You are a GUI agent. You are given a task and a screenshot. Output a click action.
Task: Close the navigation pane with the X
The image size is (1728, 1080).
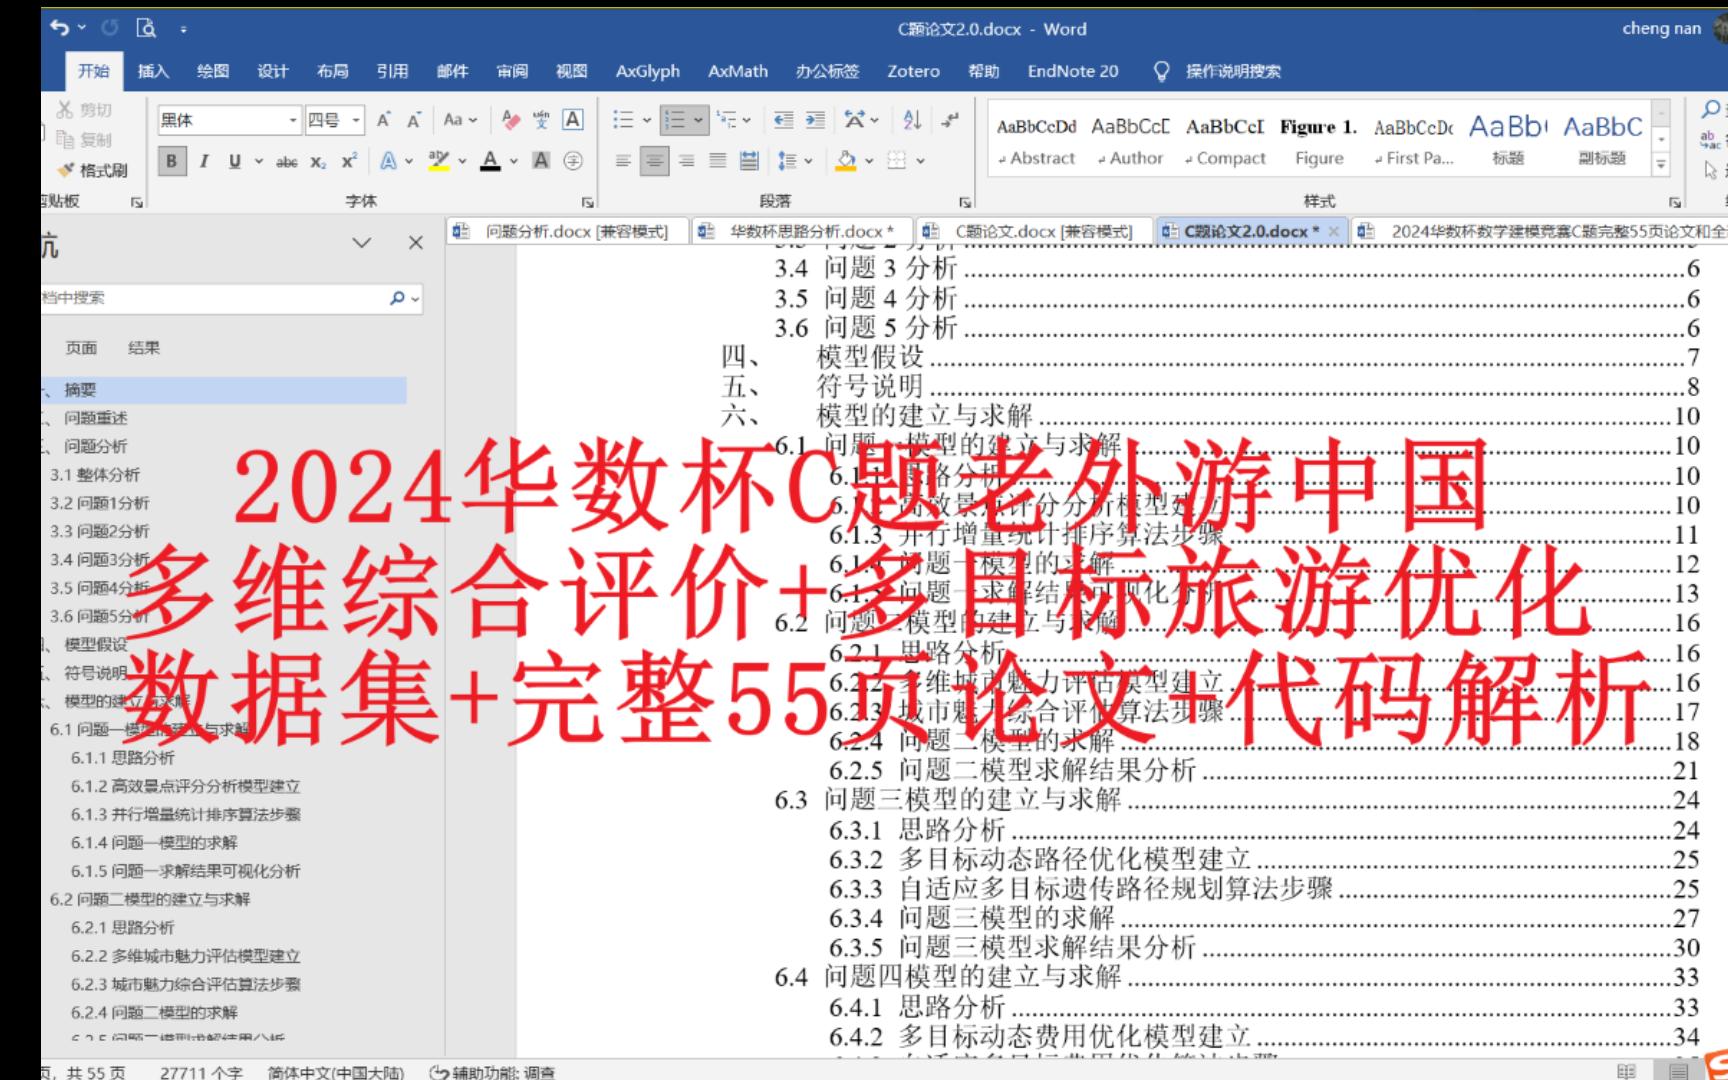[x=416, y=243]
